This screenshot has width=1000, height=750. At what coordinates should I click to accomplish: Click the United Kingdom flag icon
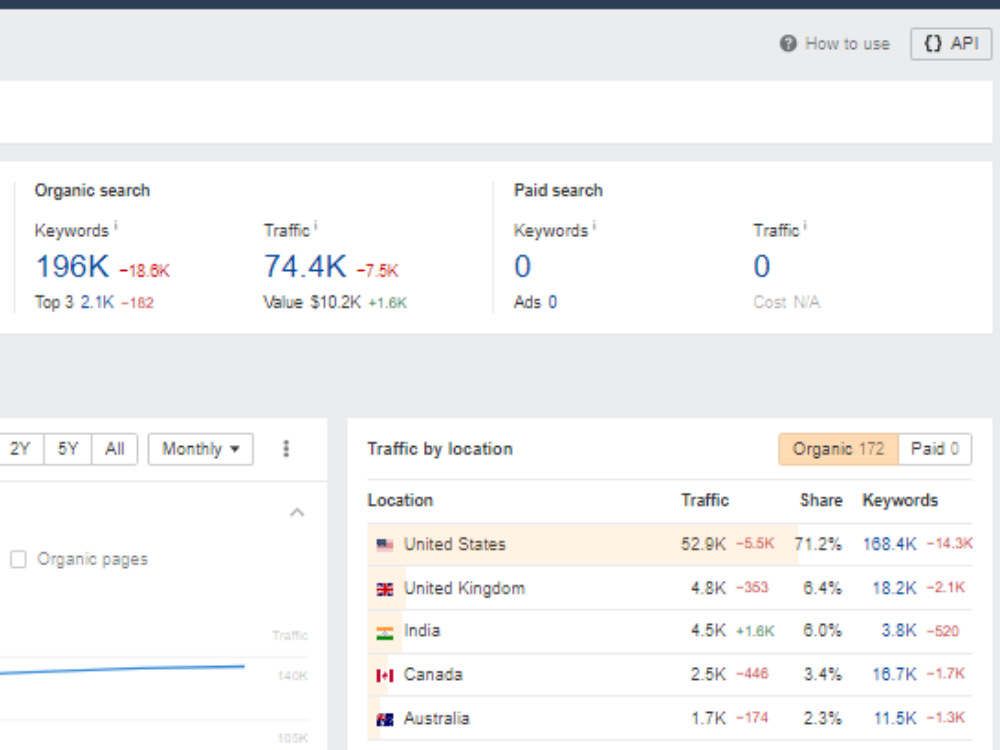pyautogui.click(x=385, y=589)
